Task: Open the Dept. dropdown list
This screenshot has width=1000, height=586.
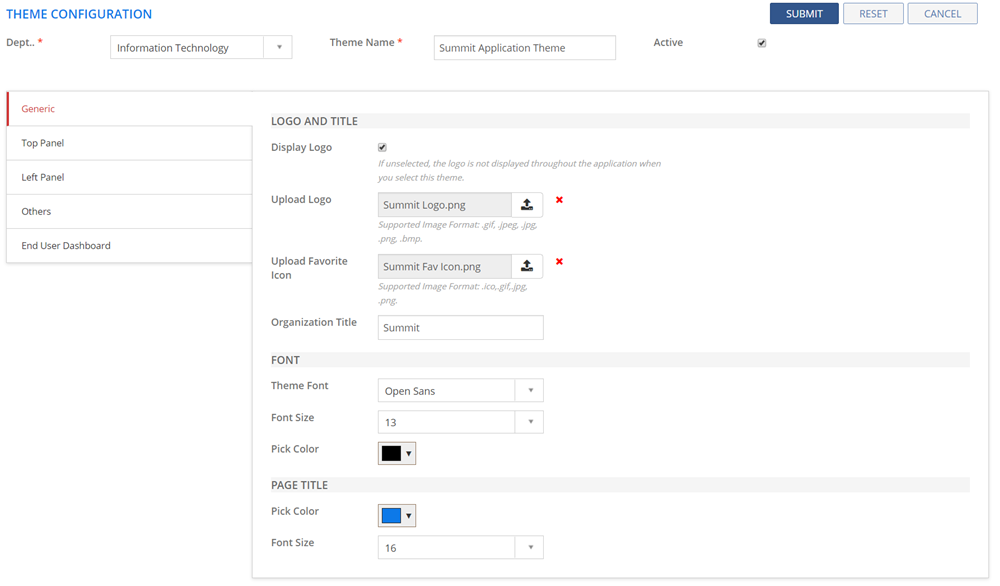Action: click(x=279, y=47)
